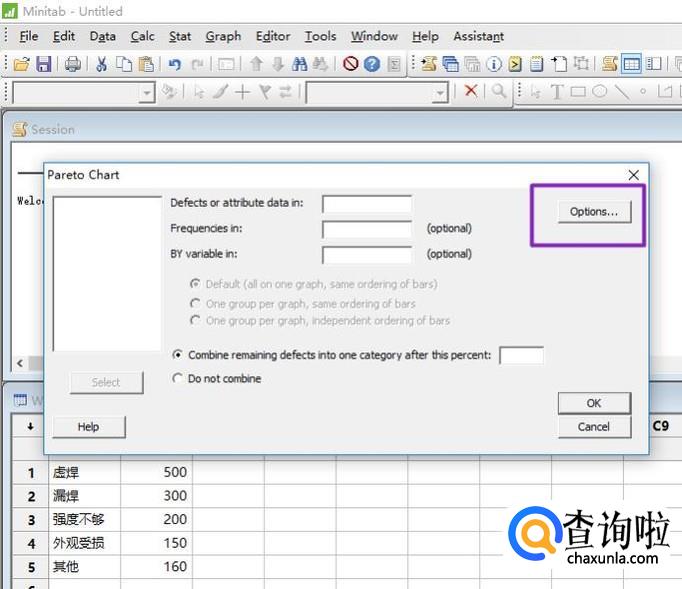
Task: Select worksheet row header 4
Action: pyautogui.click(x=30, y=543)
